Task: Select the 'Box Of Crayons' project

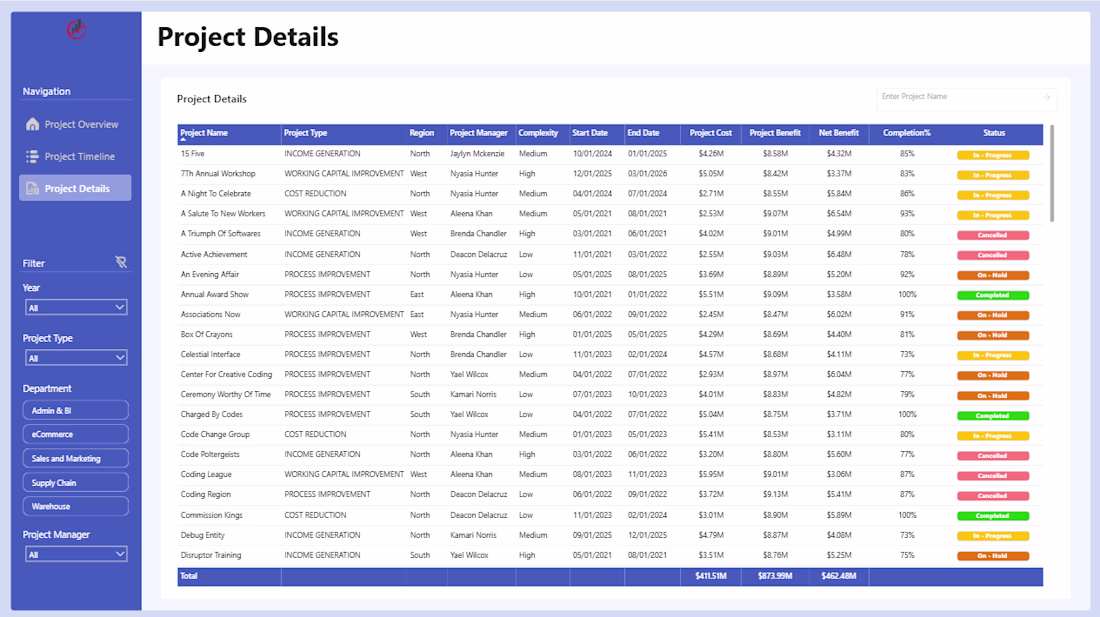Action: 206,334
